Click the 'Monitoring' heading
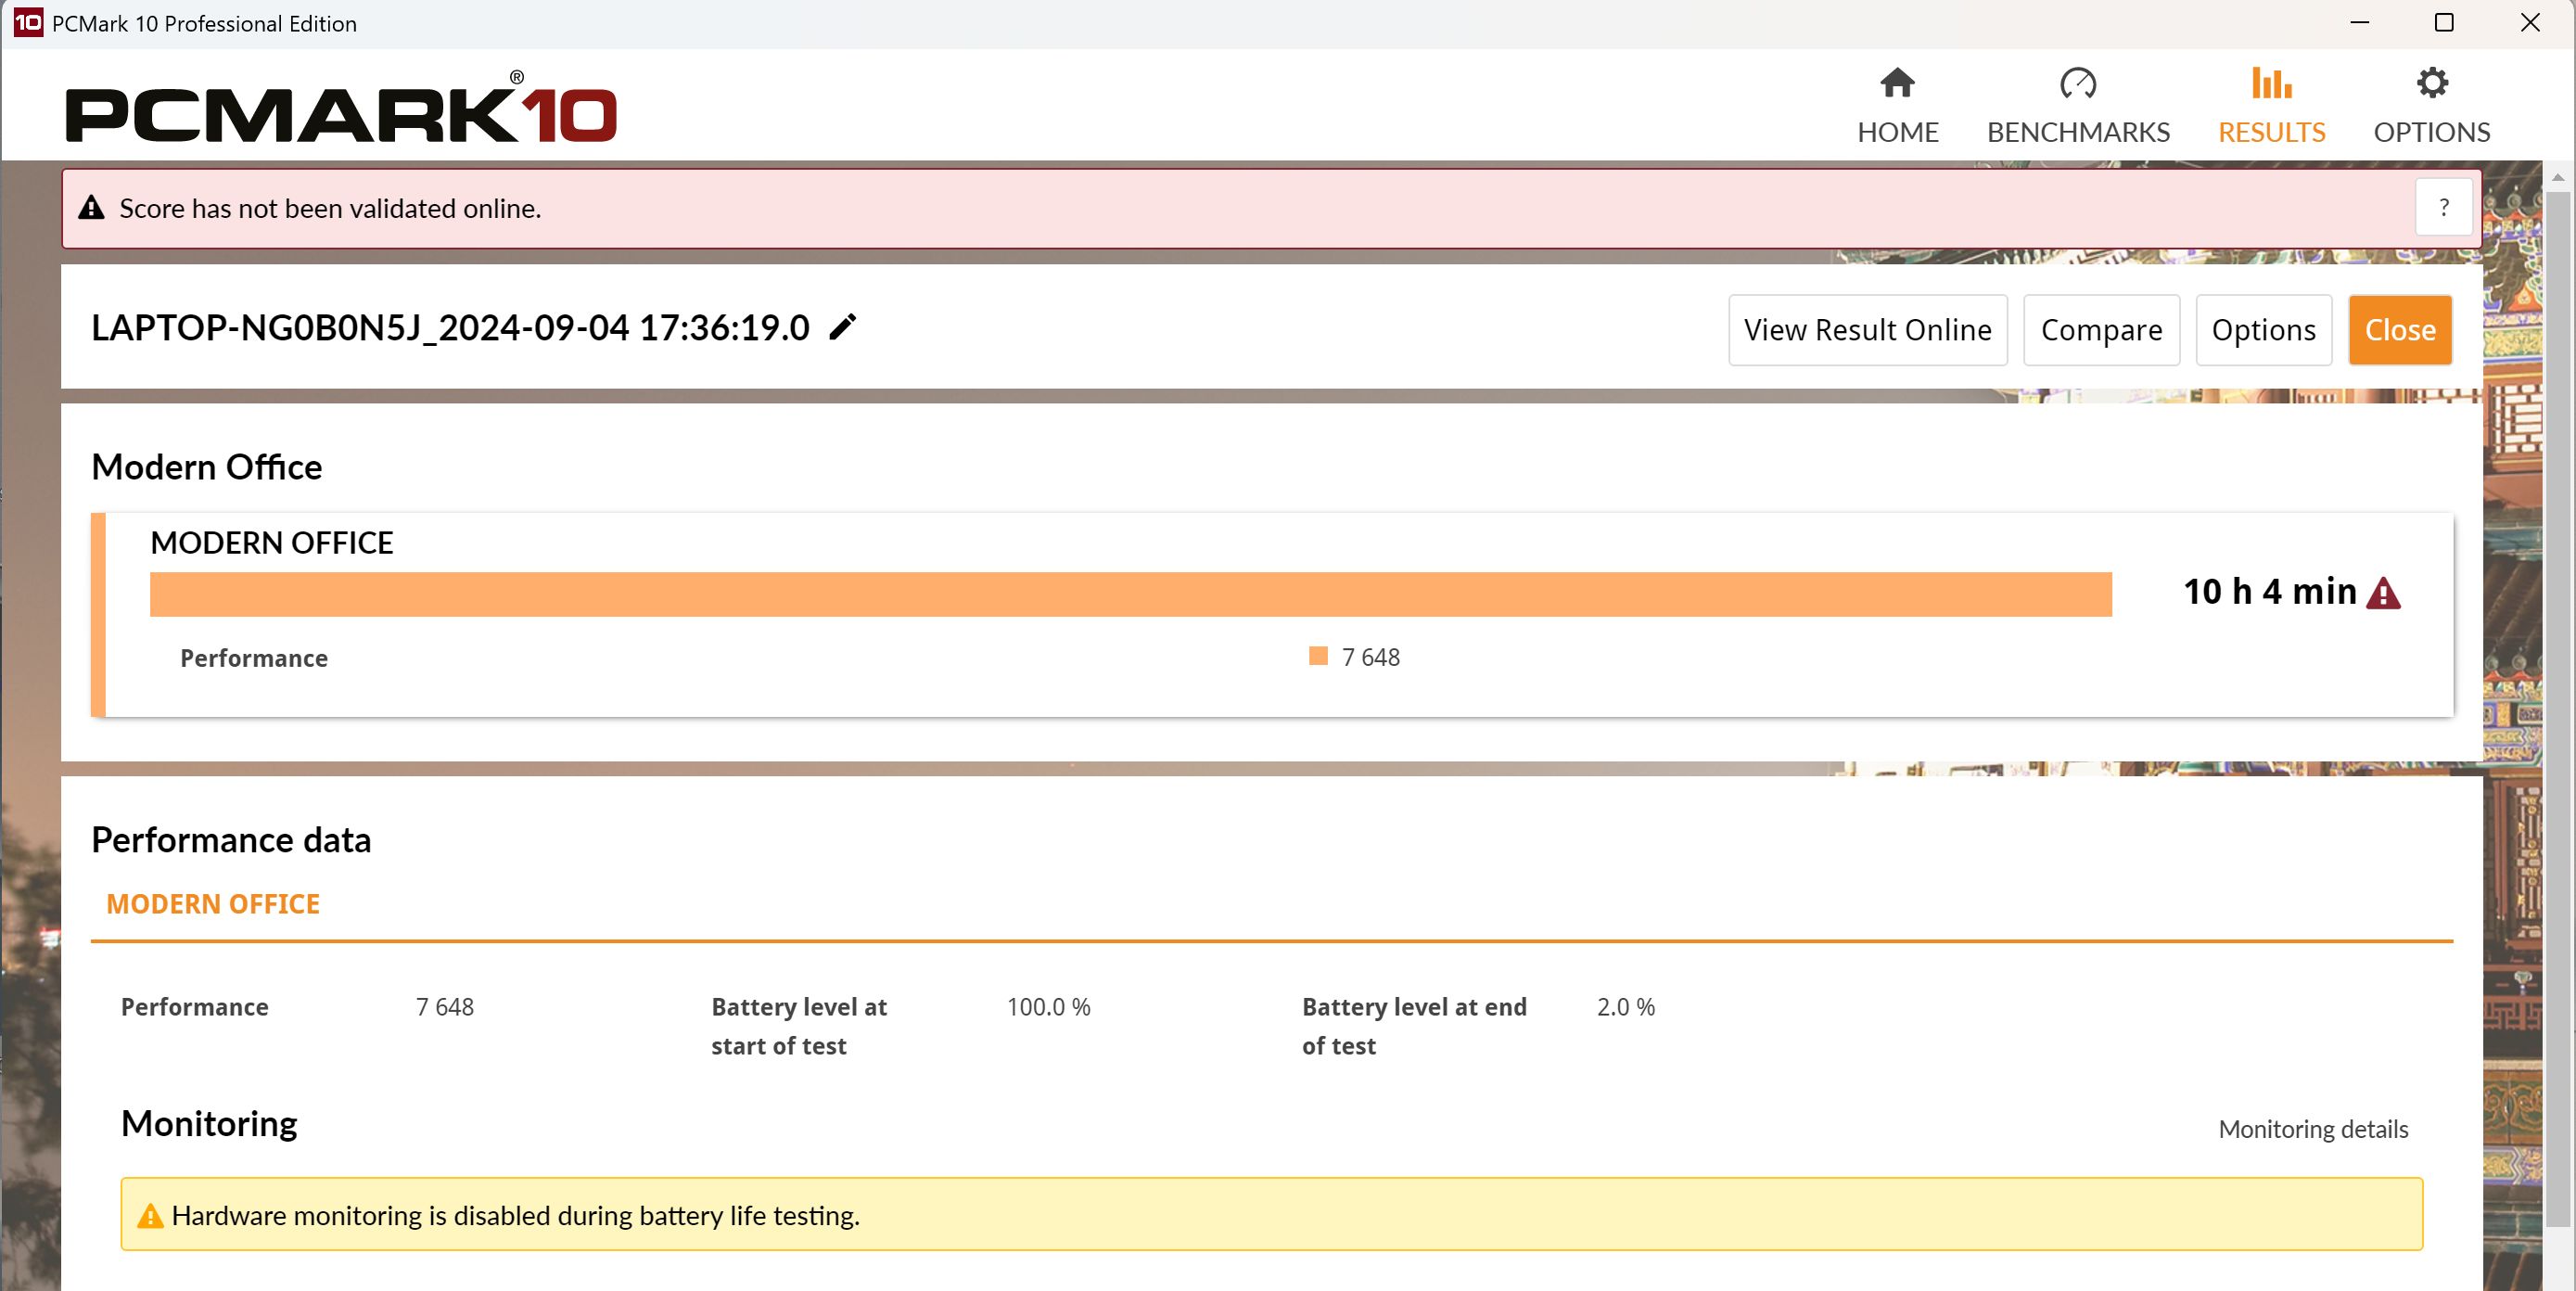This screenshot has width=2576, height=1291. [209, 1124]
